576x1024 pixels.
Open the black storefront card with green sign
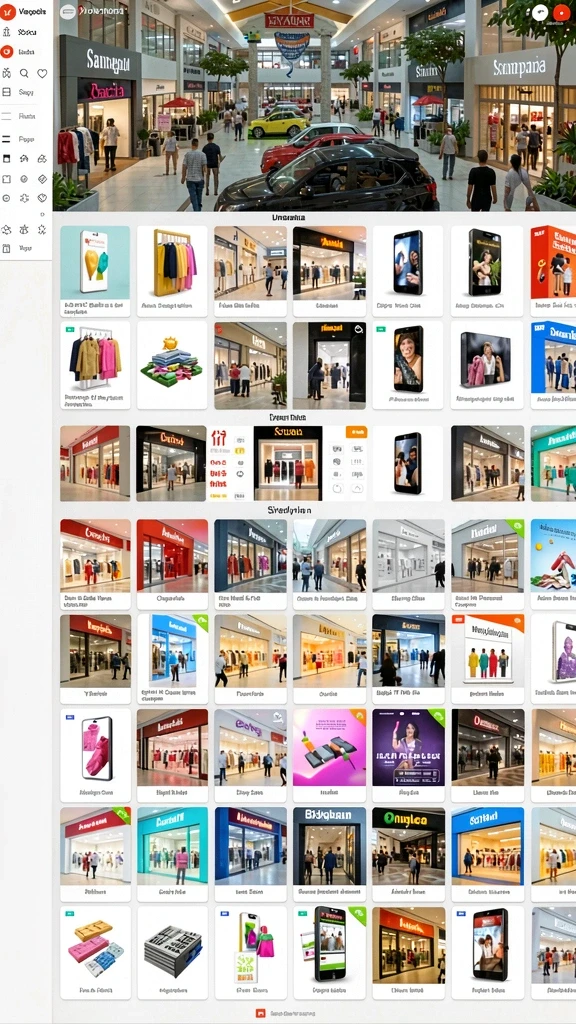point(408,854)
